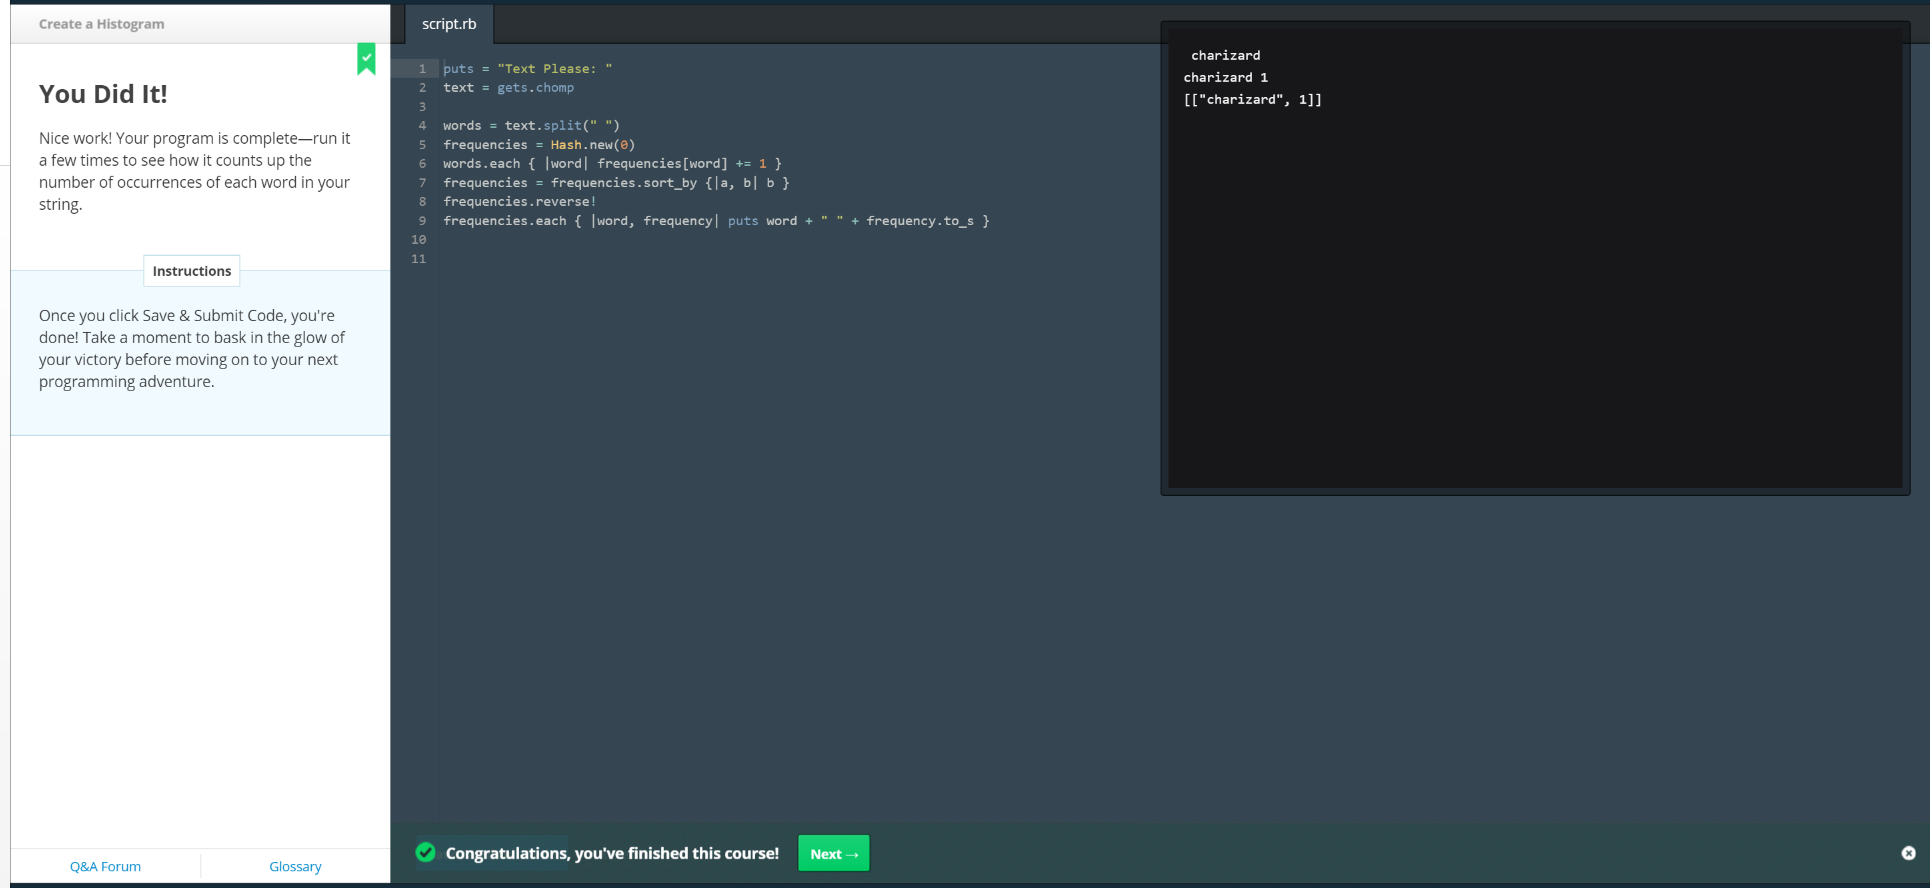Image resolution: width=1930 pixels, height=888 pixels.
Task: Dismiss the congratulations bar with X icon
Action: pyautogui.click(x=1908, y=853)
